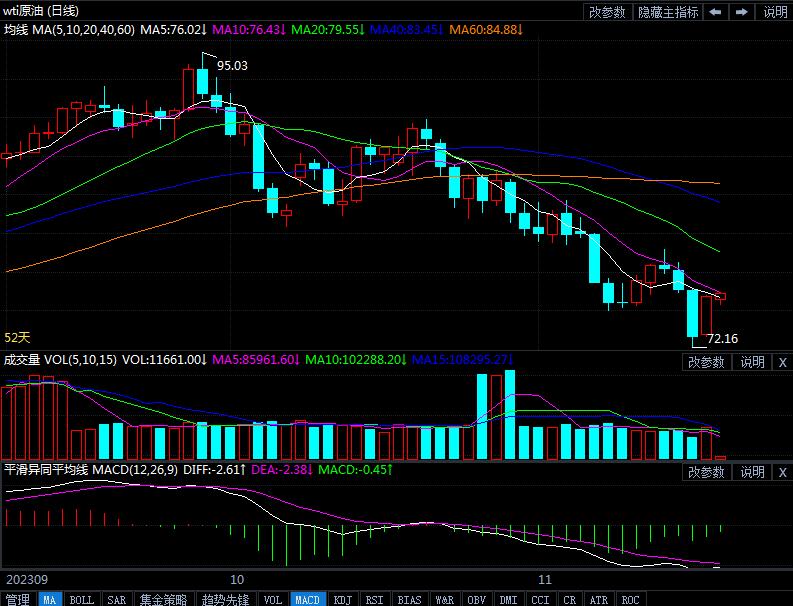Select the BOLL indicator tab

click(81, 599)
